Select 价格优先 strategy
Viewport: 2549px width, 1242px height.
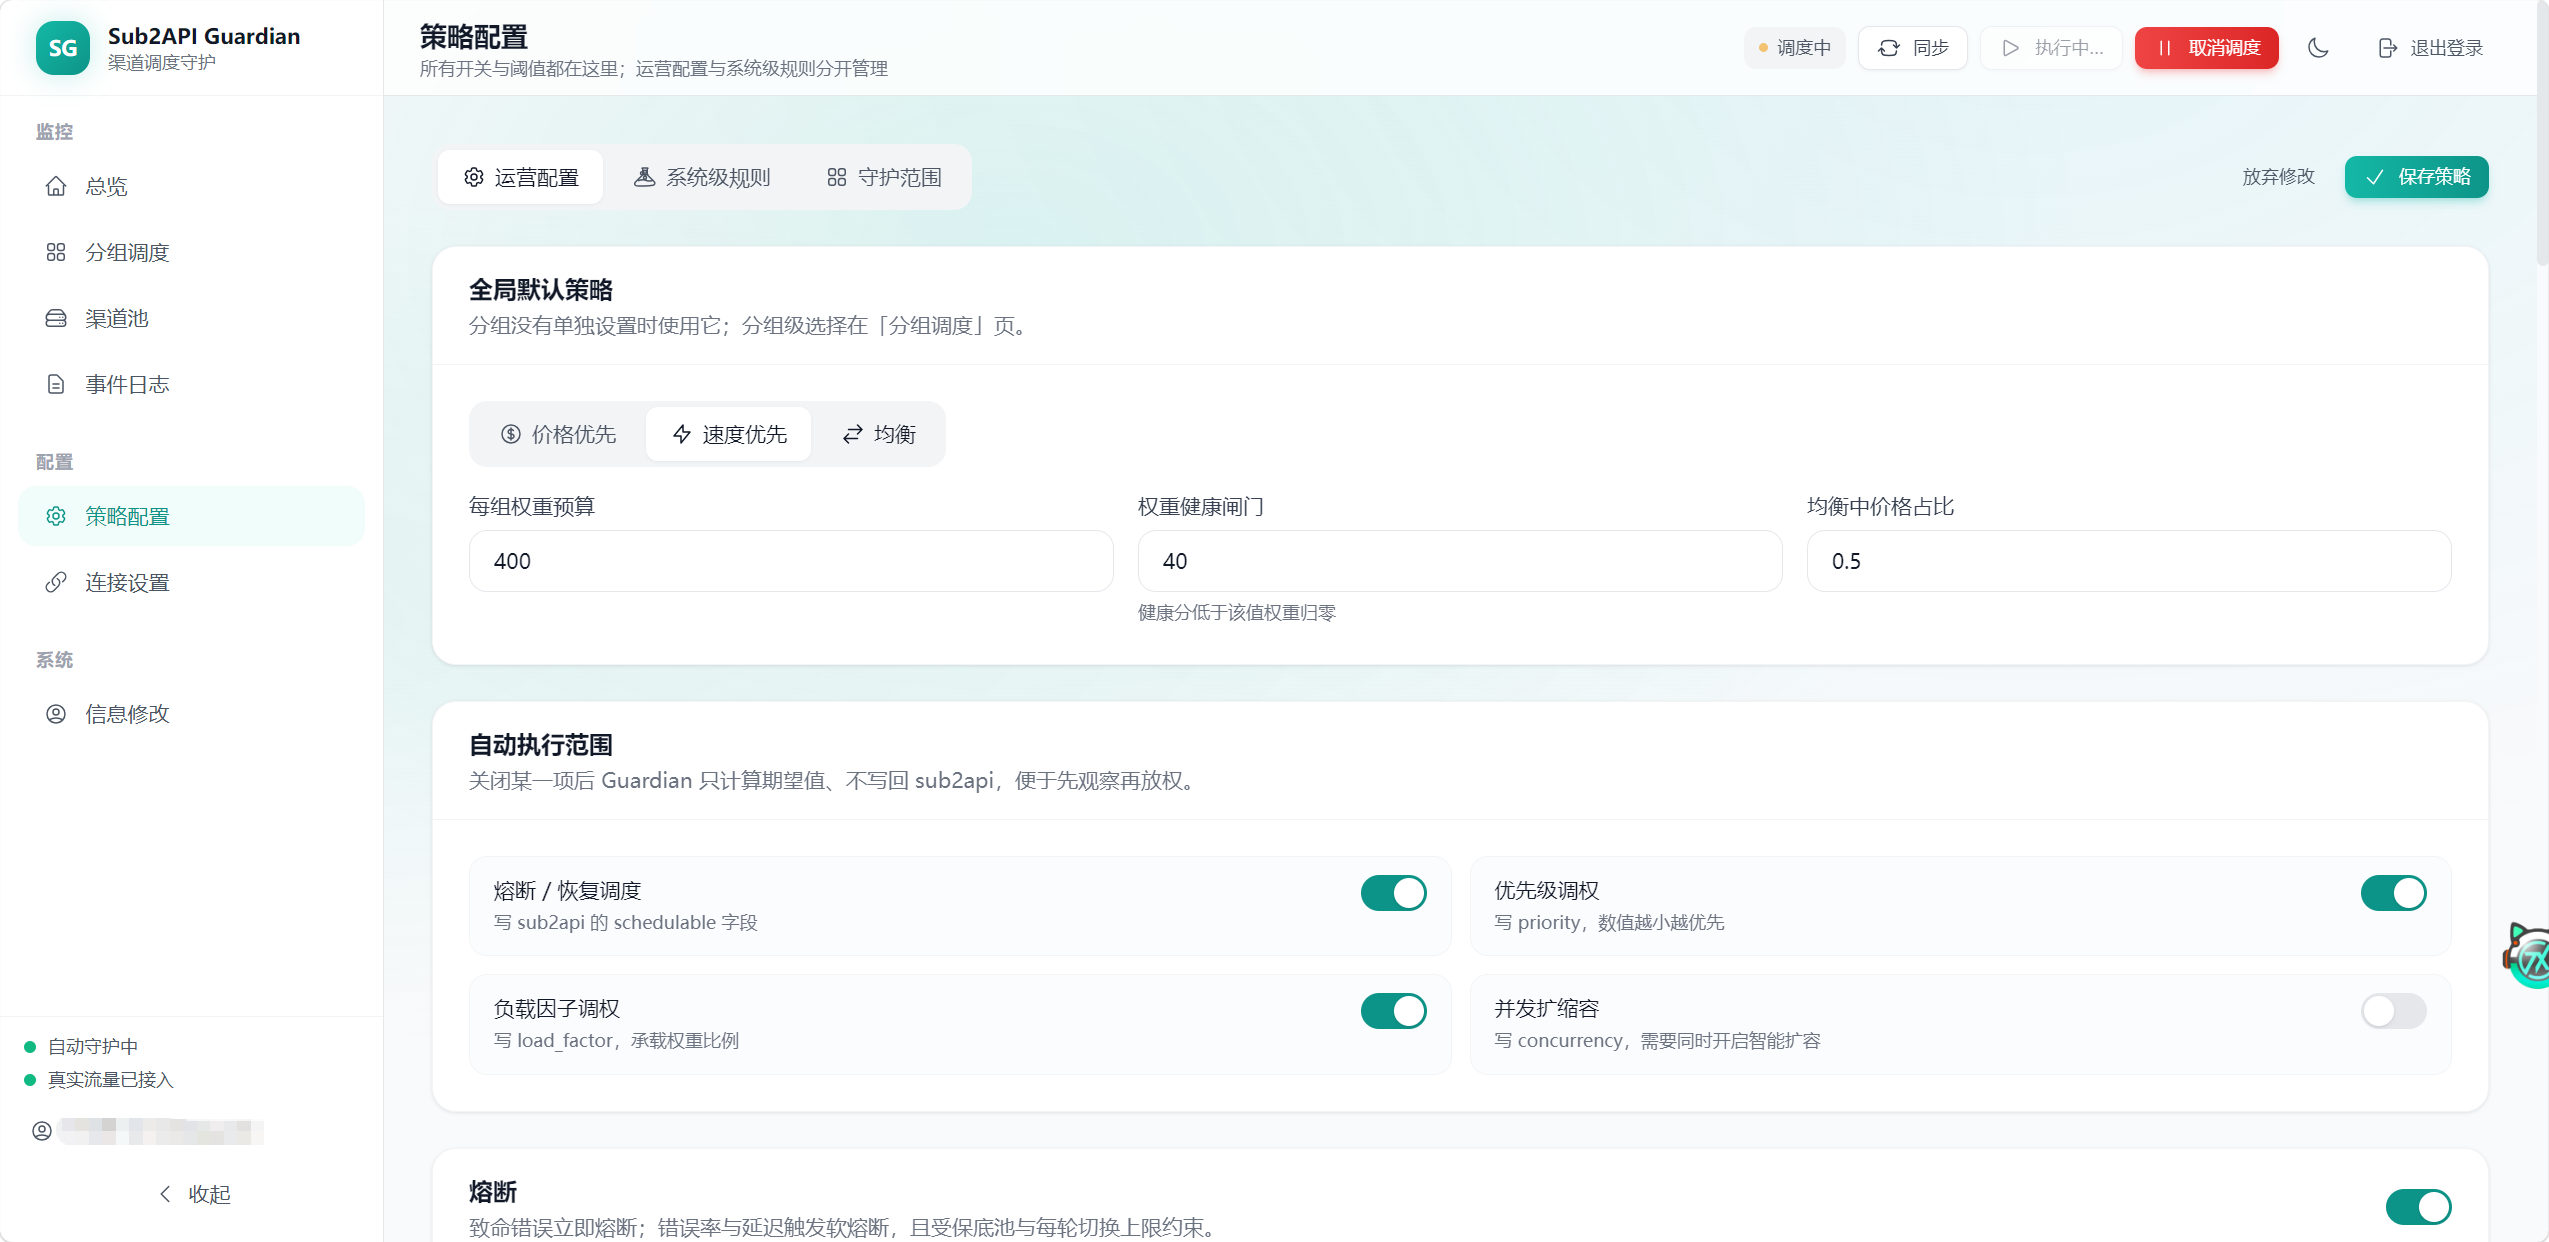558,434
